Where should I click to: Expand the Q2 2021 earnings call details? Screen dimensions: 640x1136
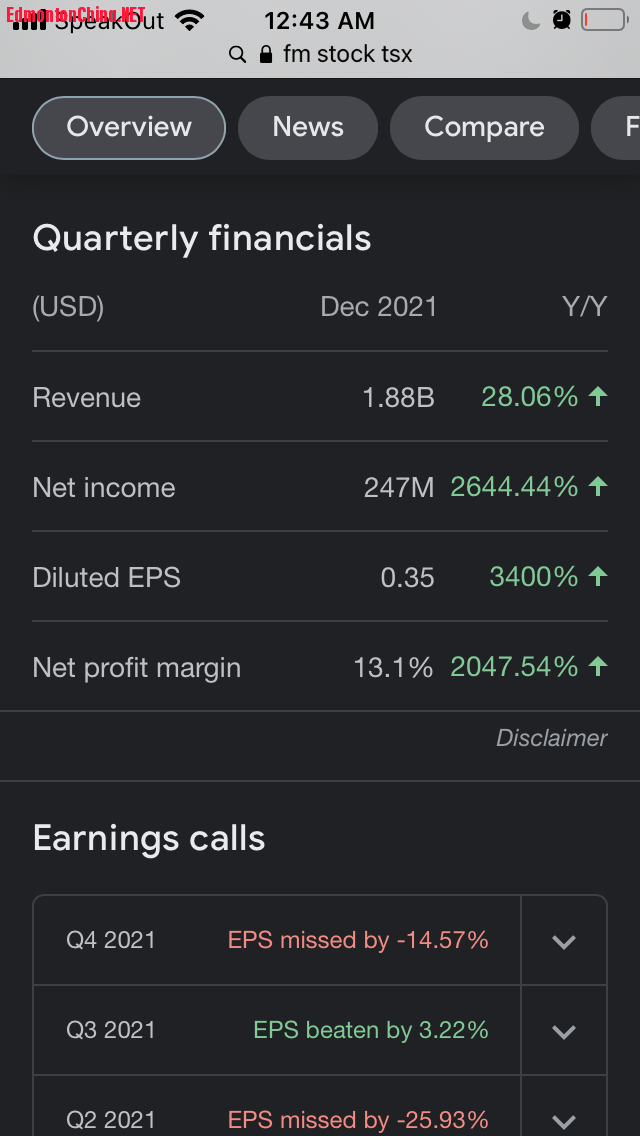(x=564, y=1120)
